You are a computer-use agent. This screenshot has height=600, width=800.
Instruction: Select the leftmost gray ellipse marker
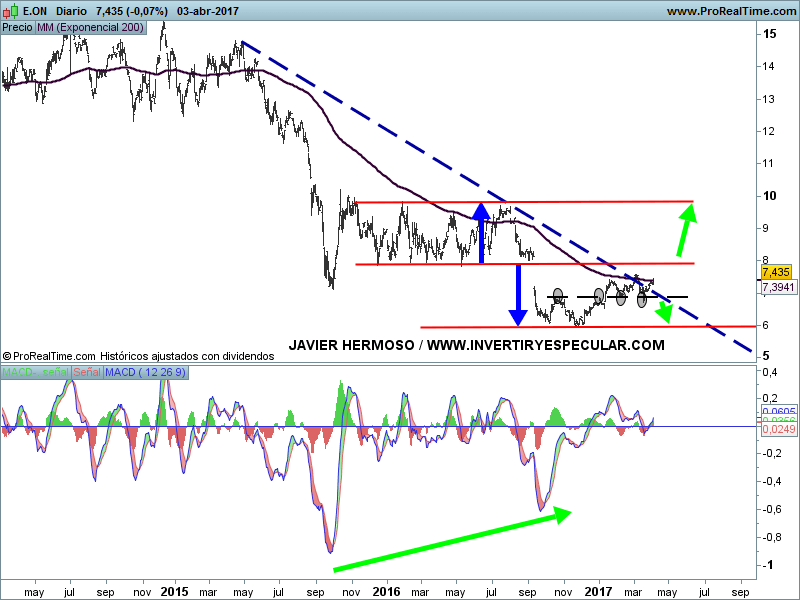(x=558, y=296)
